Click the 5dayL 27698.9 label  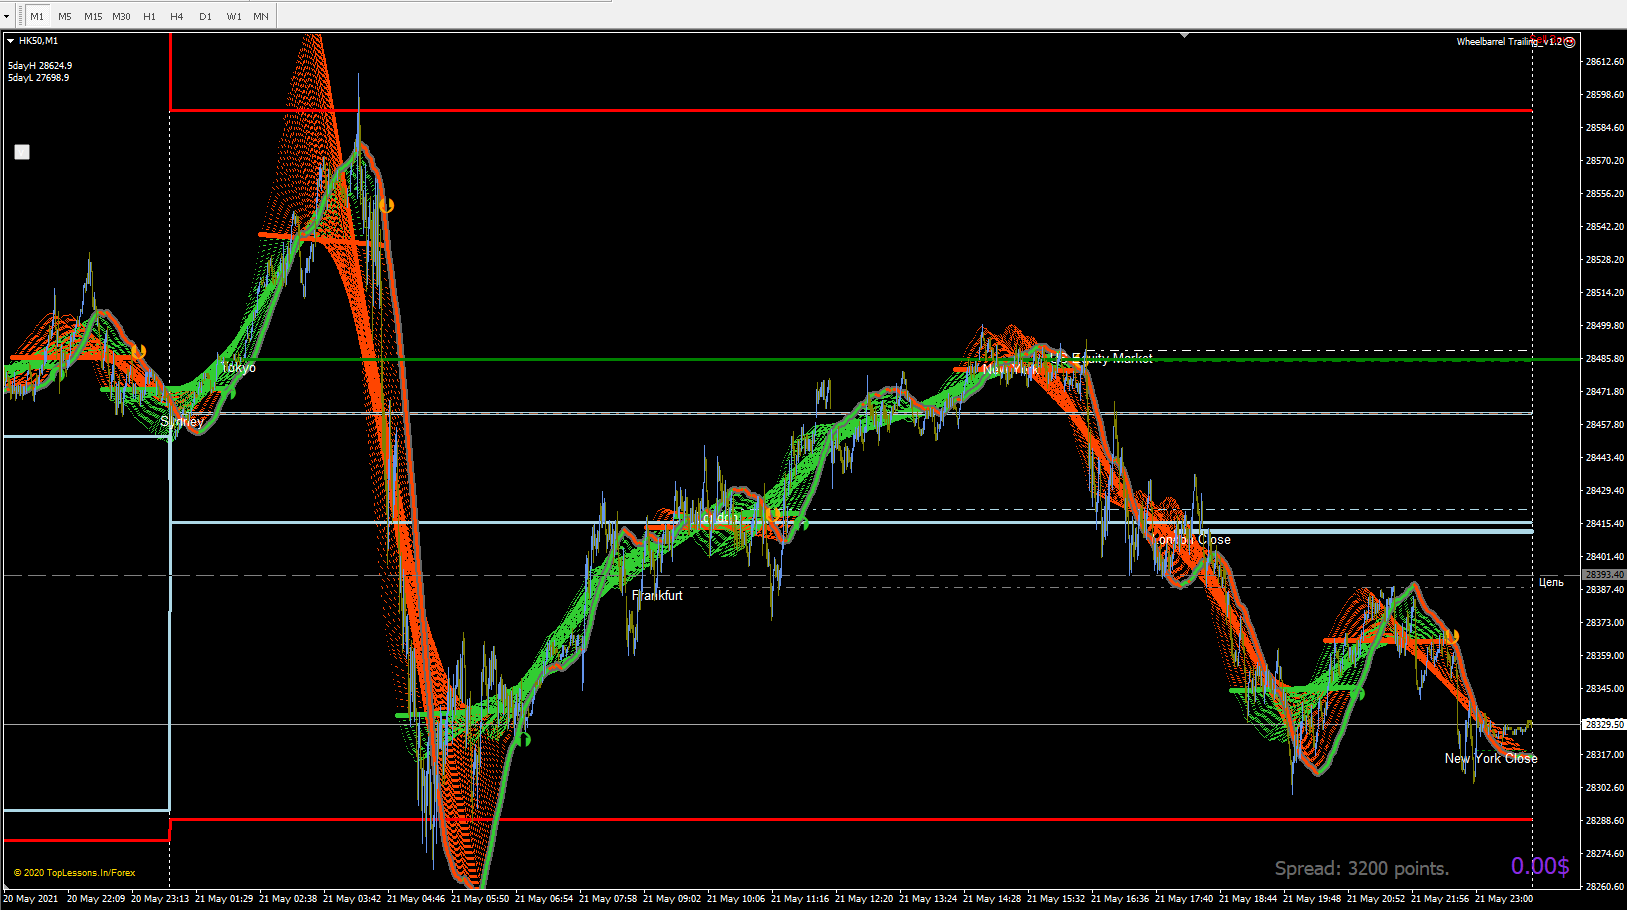coord(39,78)
